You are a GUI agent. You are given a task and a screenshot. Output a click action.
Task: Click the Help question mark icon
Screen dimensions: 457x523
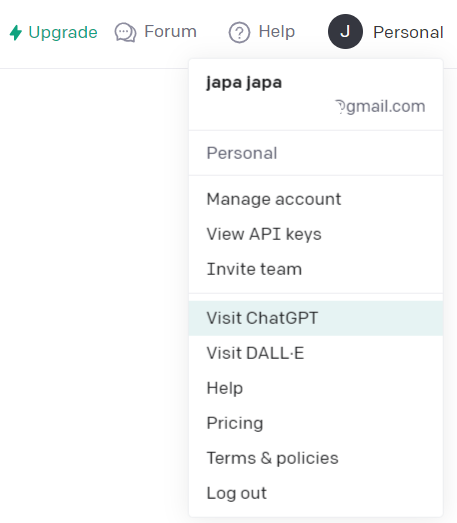pos(239,33)
